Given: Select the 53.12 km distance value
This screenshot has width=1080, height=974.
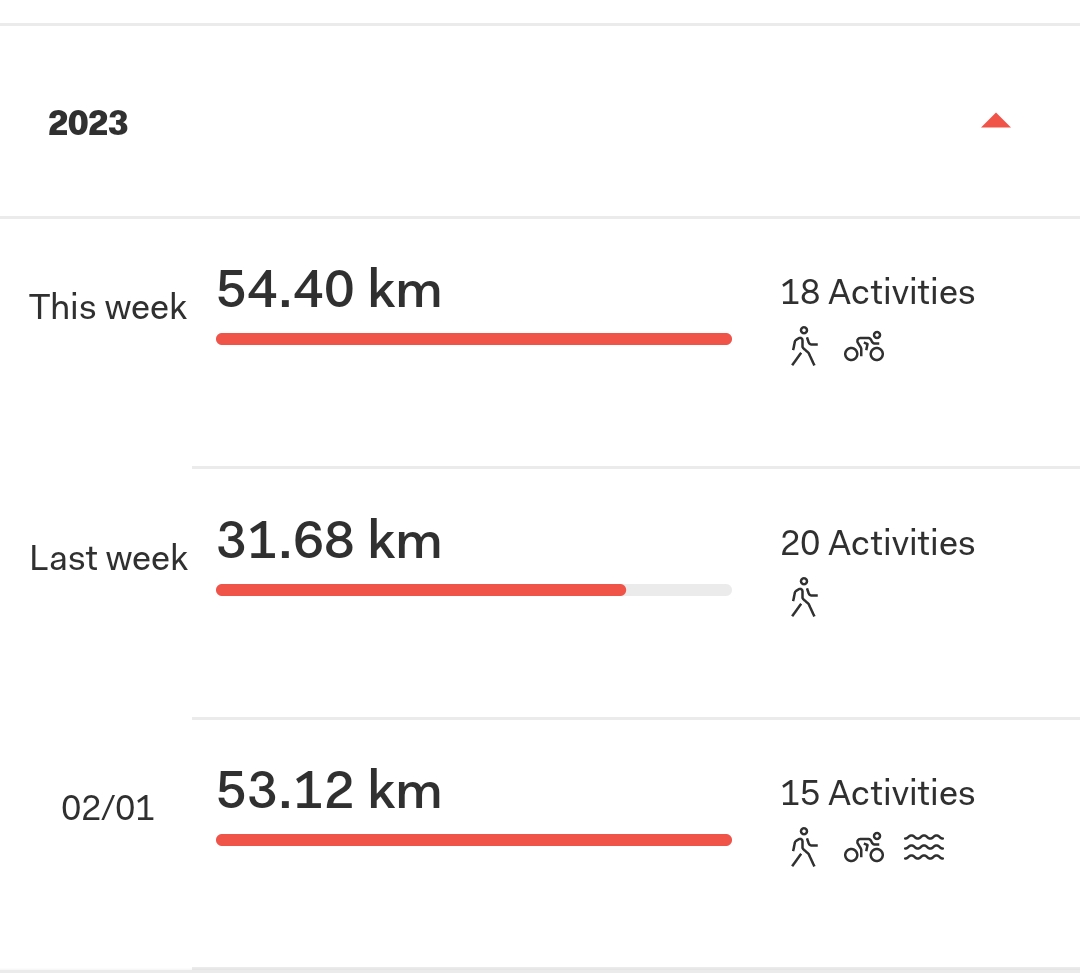Looking at the screenshot, I should pyautogui.click(x=329, y=790).
